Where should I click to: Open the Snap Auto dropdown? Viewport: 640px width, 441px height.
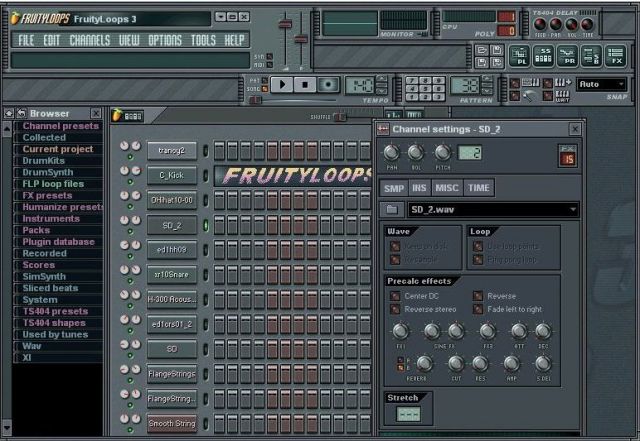(601, 85)
